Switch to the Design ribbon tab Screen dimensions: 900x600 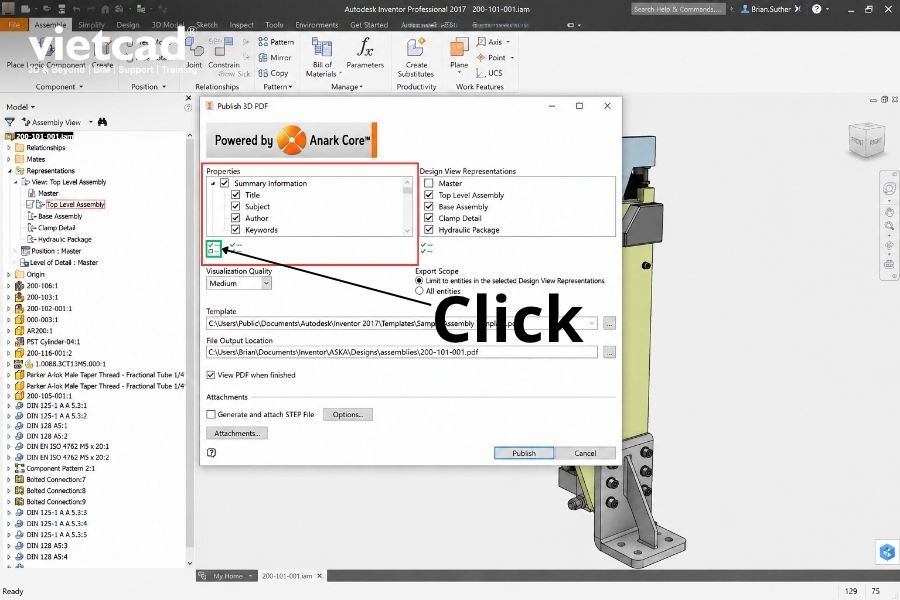coord(127,25)
